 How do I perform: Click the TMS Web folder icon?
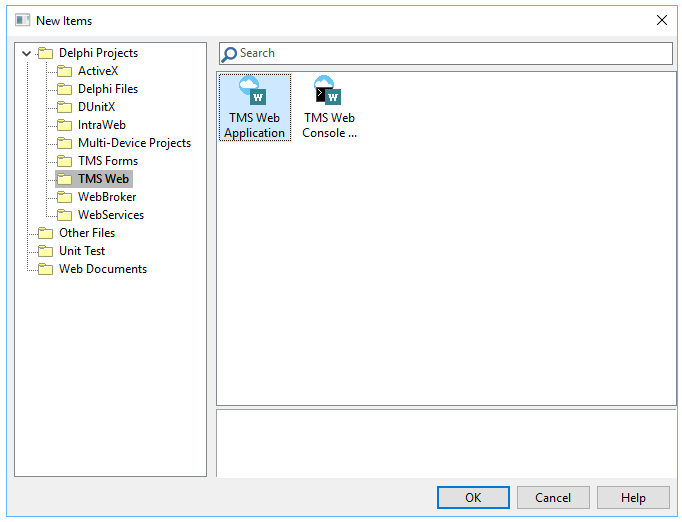[x=64, y=179]
